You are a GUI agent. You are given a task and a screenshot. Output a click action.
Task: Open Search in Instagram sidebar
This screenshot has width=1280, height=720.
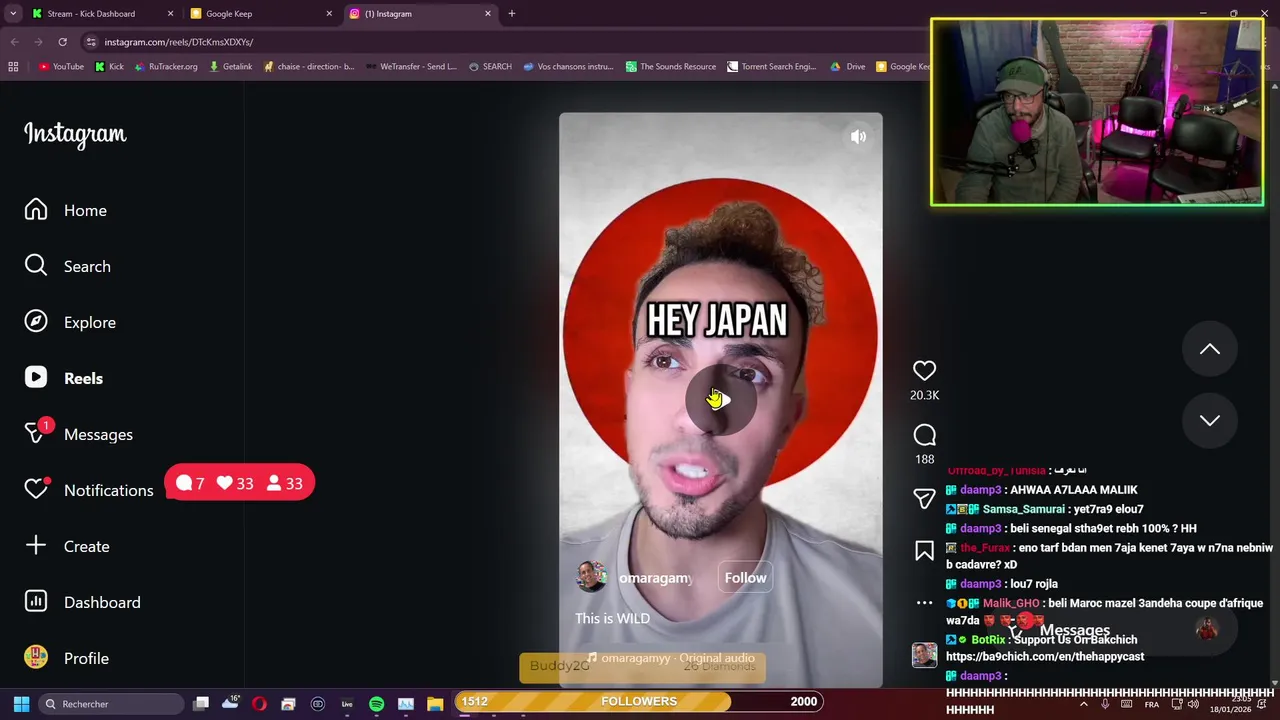tap(68, 266)
